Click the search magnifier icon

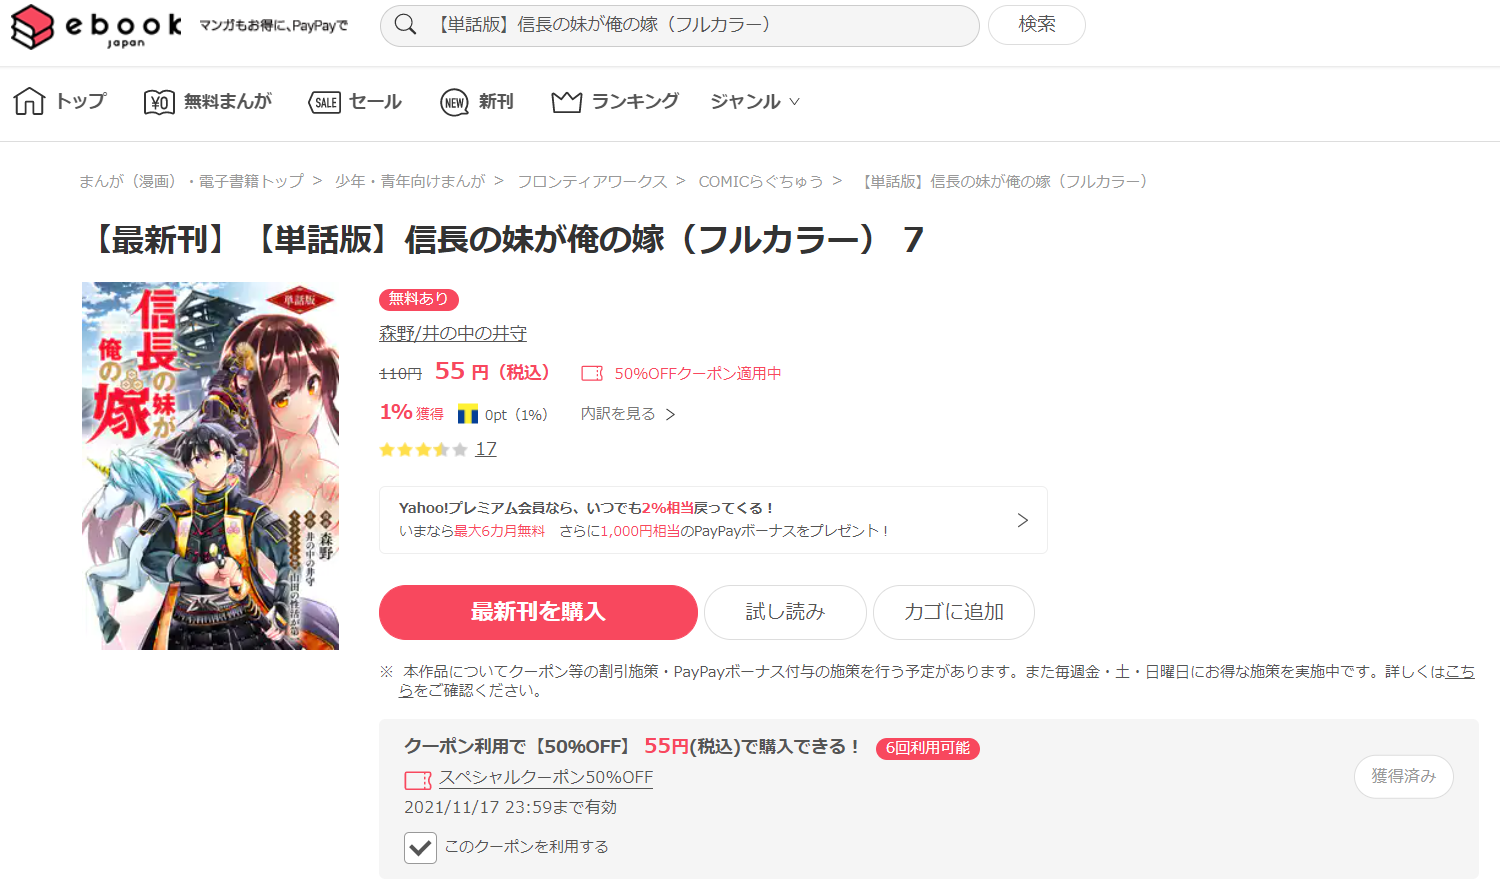[x=405, y=25]
